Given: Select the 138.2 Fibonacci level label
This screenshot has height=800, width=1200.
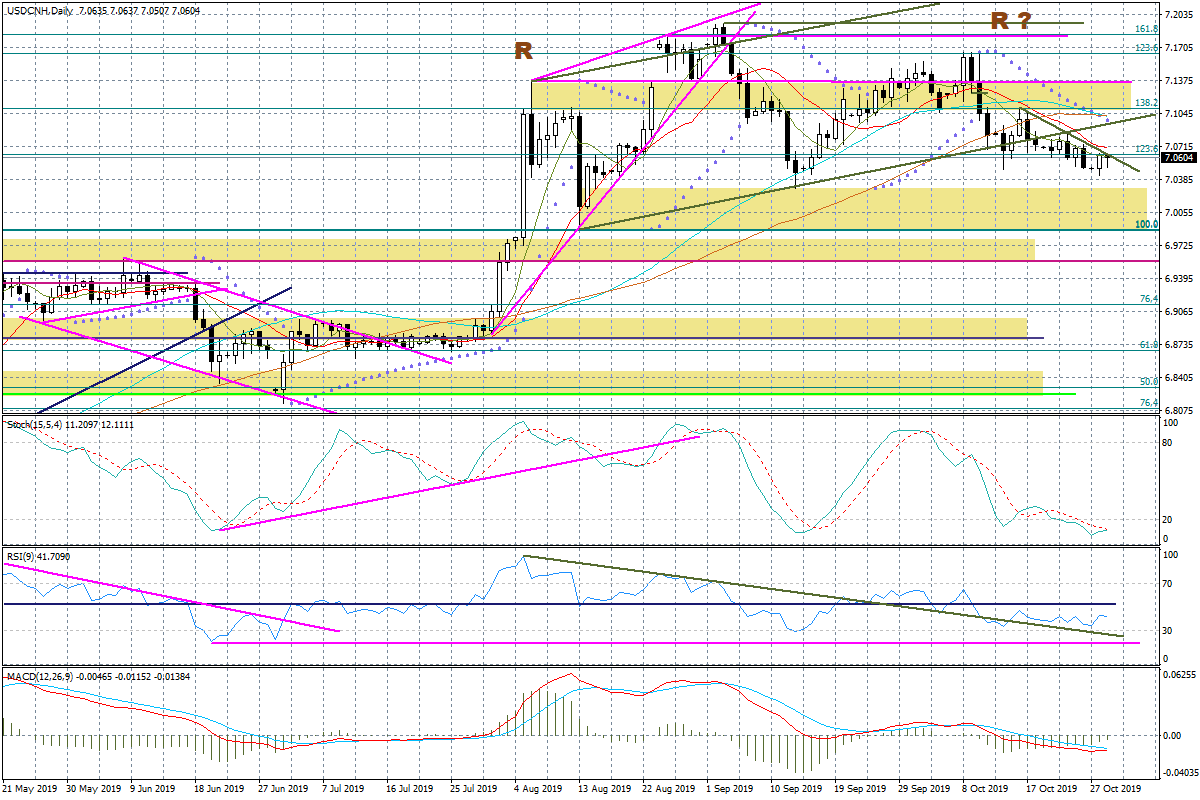Looking at the screenshot, I should (1147, 103).
